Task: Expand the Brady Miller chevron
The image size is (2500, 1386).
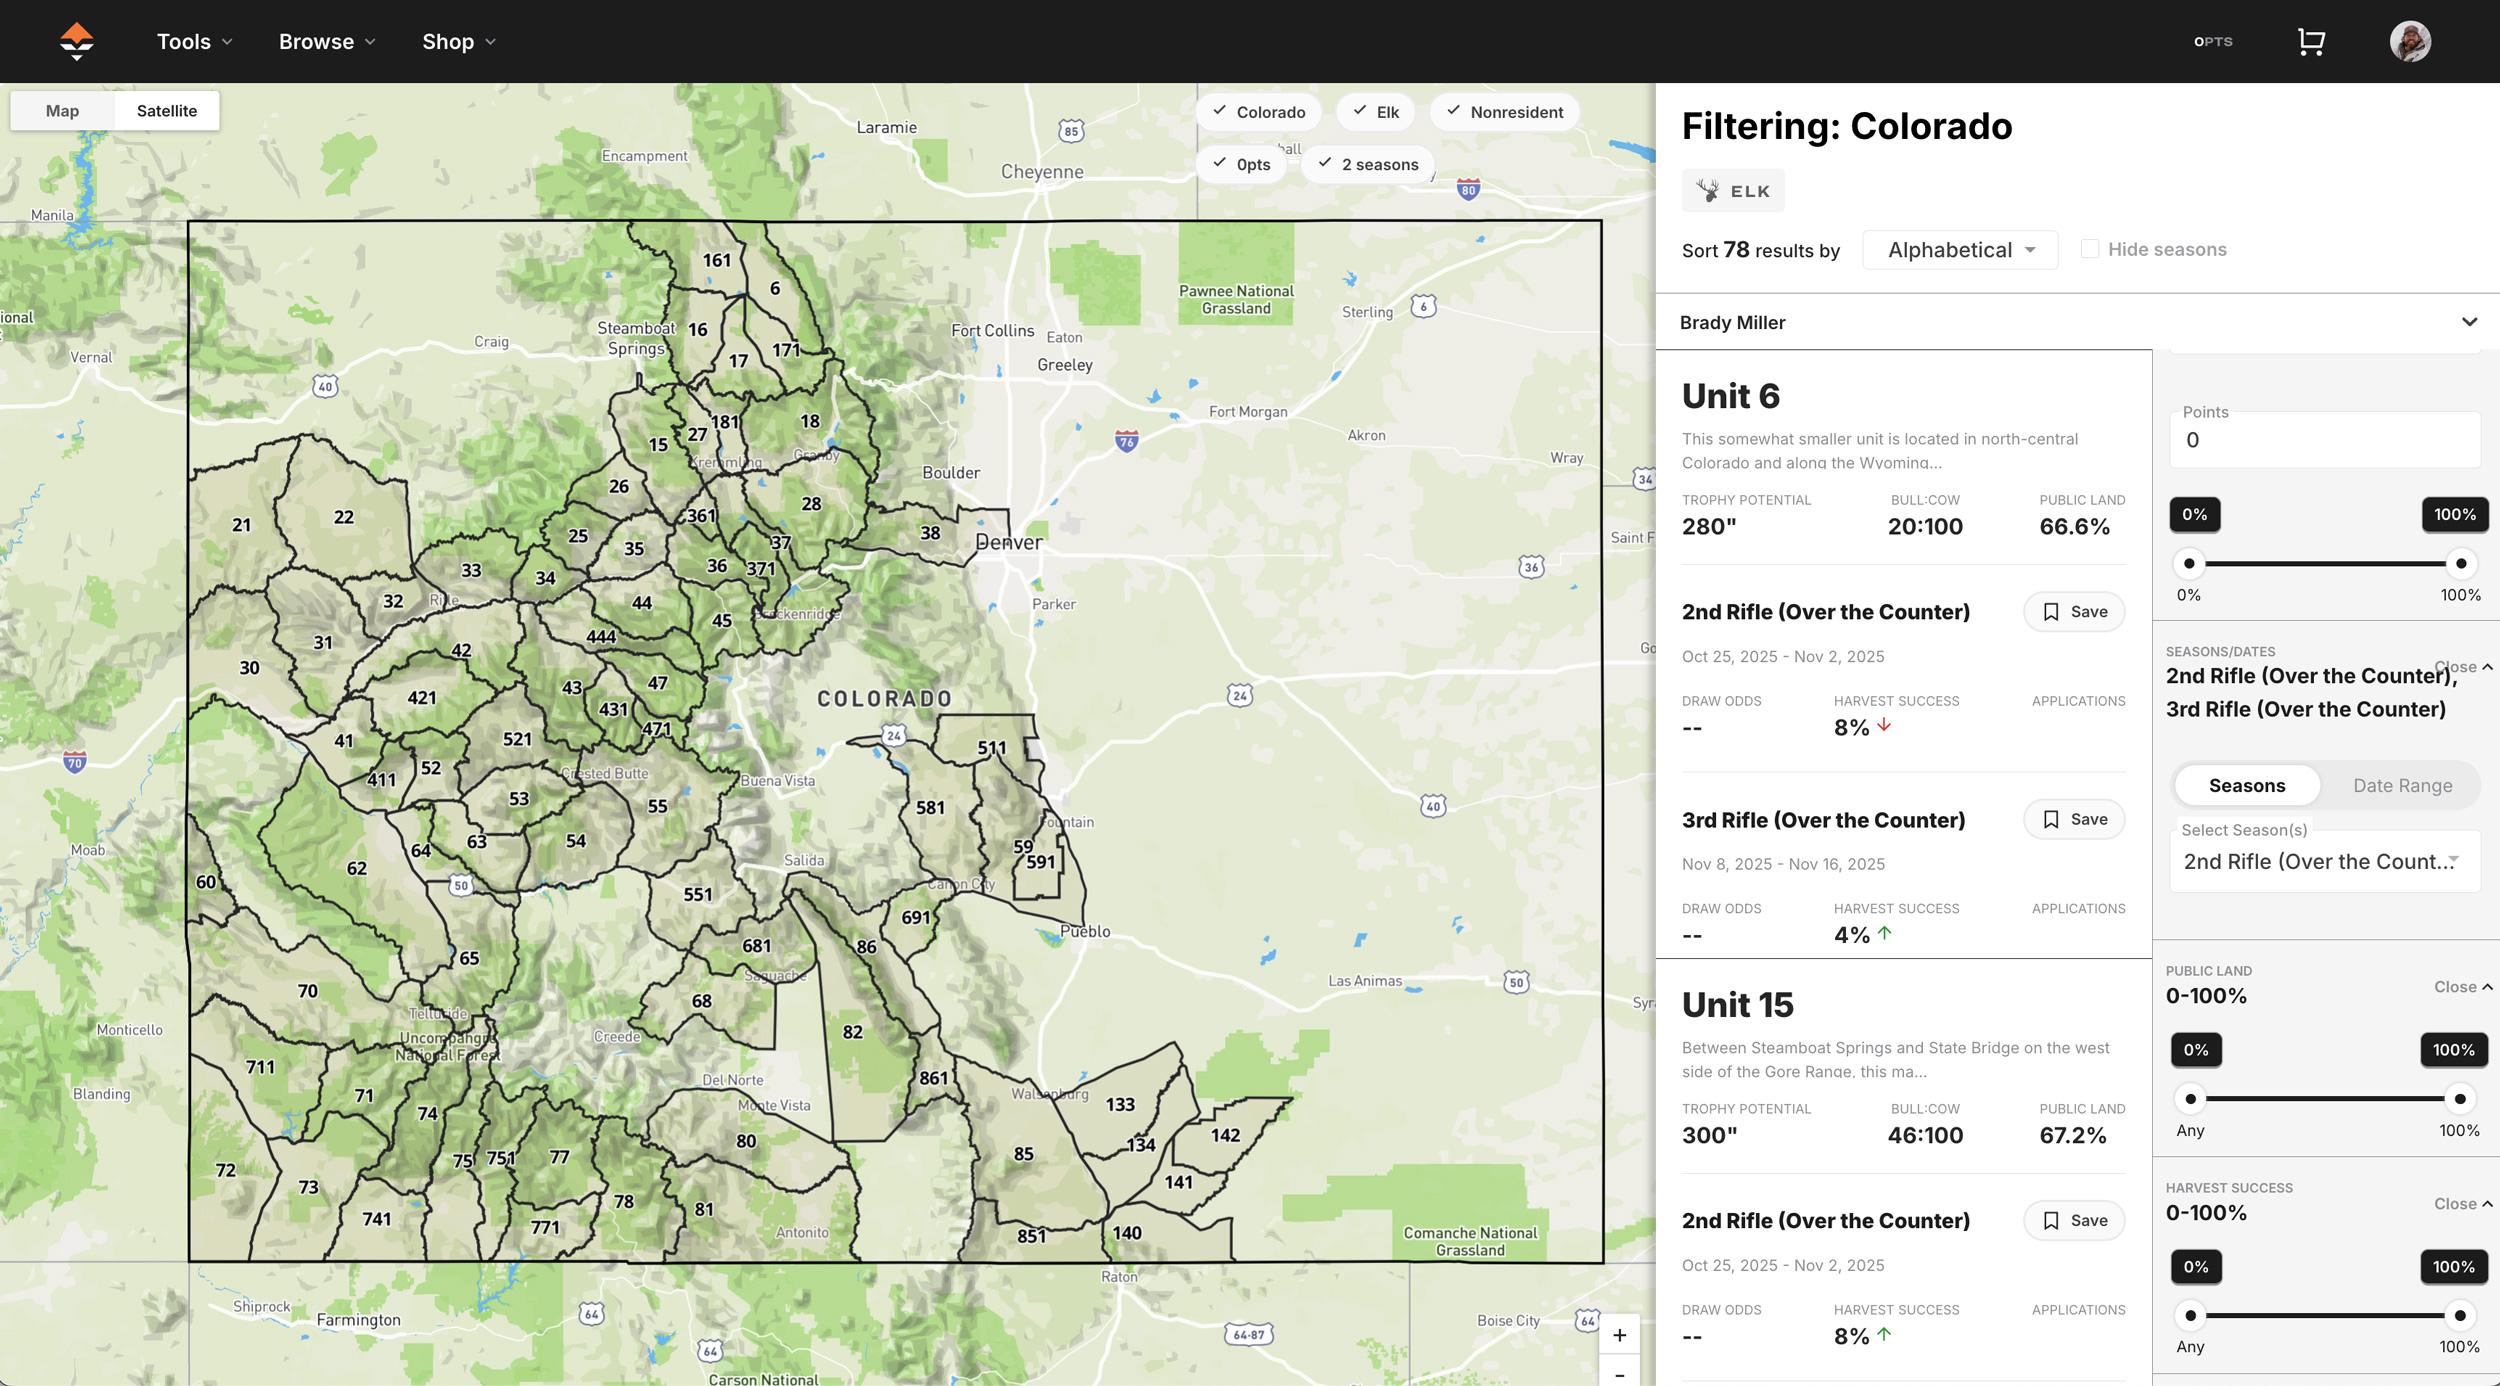Action: tap(2469, 322)
